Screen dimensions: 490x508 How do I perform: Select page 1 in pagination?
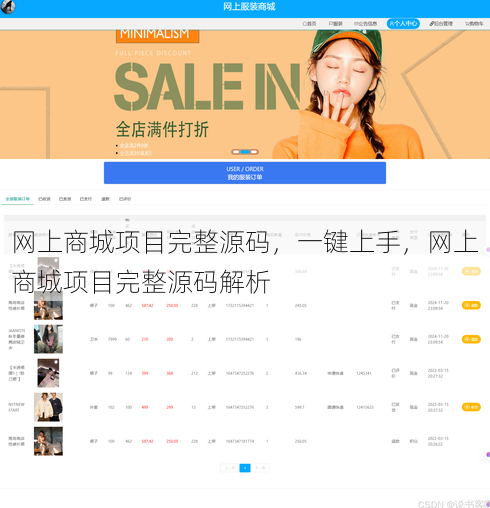[x=245, y=468]
